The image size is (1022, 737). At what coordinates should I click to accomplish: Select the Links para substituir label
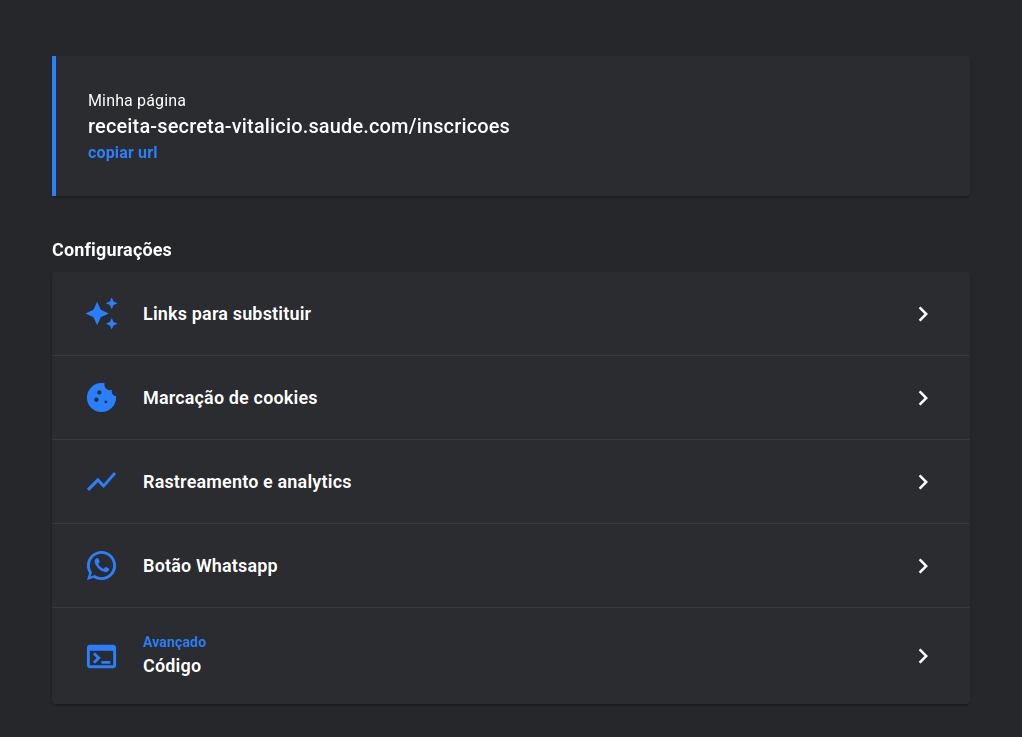[x=227, y=314]
